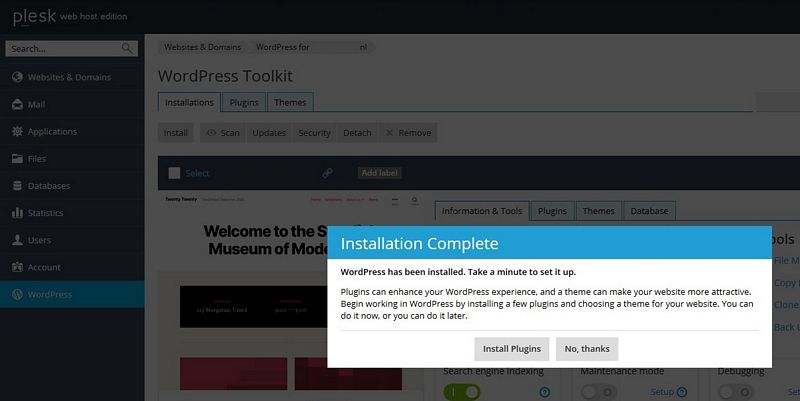Click the eye icon on Scan
Viewport: 800px width, 401px height.
(211, 133)
